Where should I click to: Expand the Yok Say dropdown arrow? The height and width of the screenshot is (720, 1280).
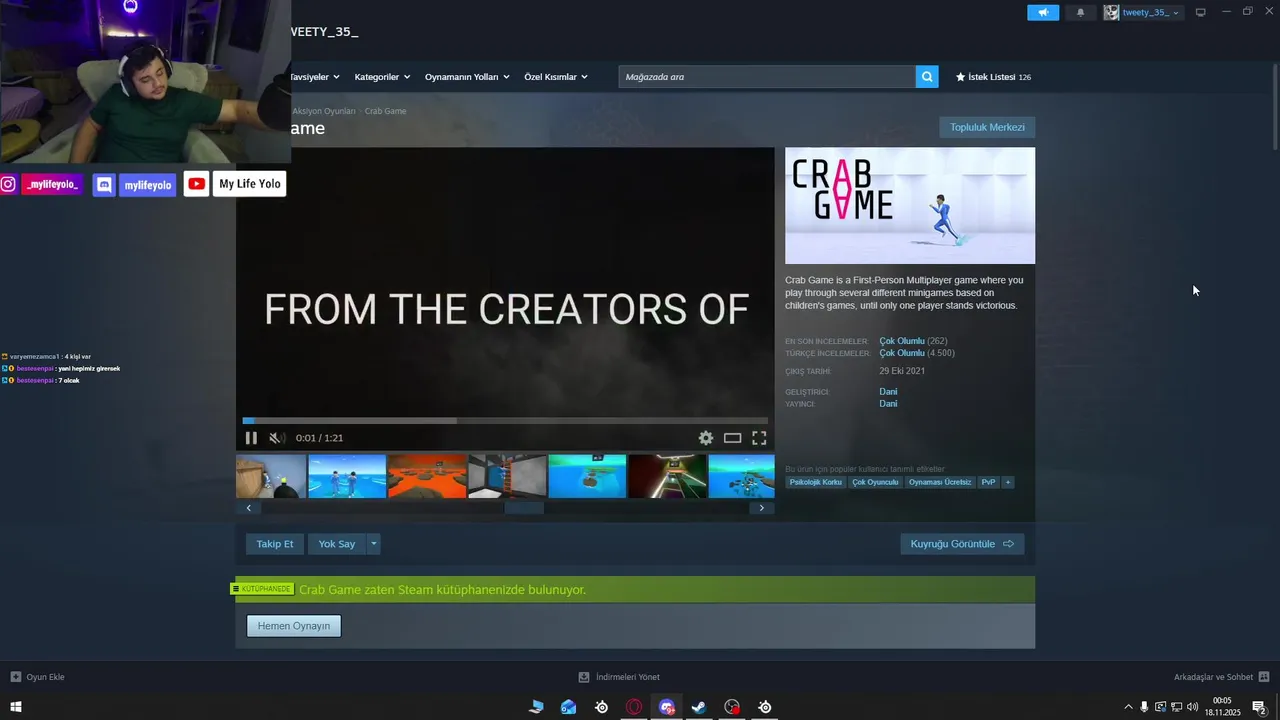374,544
